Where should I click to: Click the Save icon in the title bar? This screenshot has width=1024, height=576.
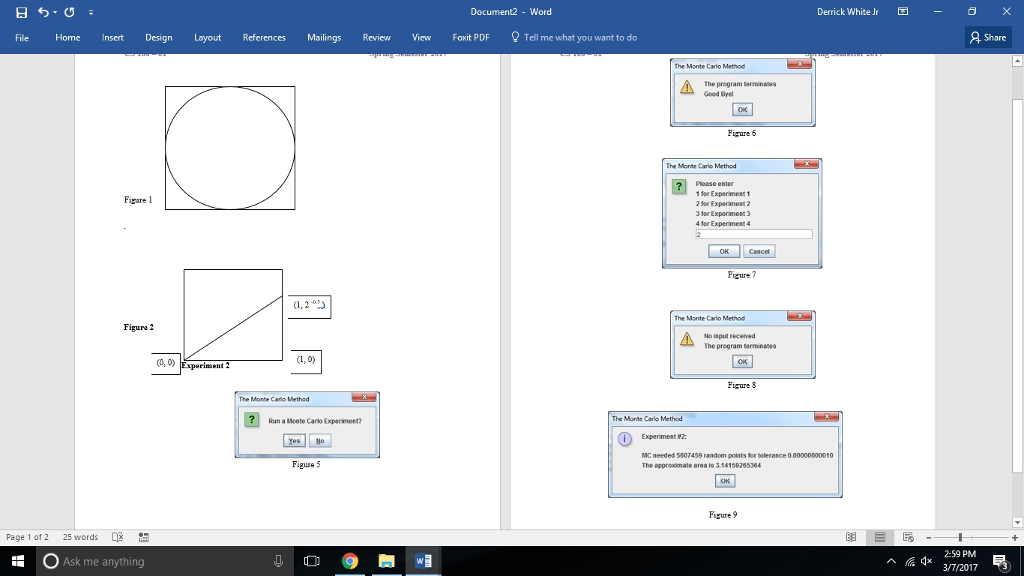pos(21,12)
